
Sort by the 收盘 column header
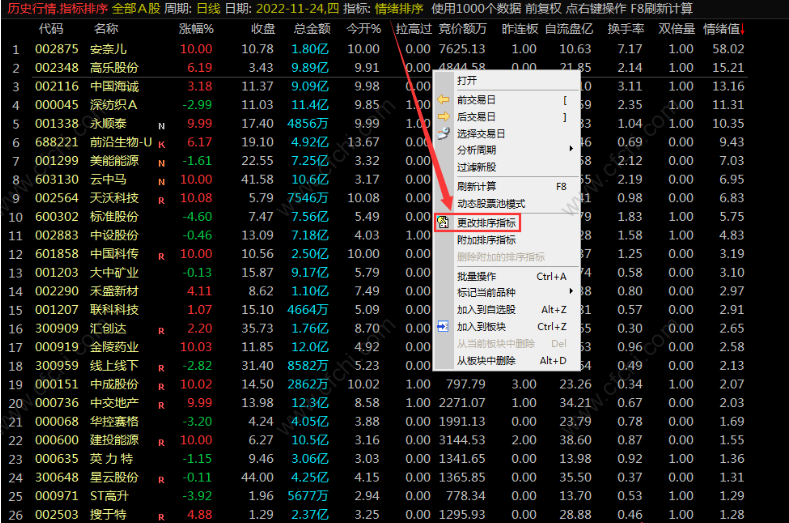point(263,29)
